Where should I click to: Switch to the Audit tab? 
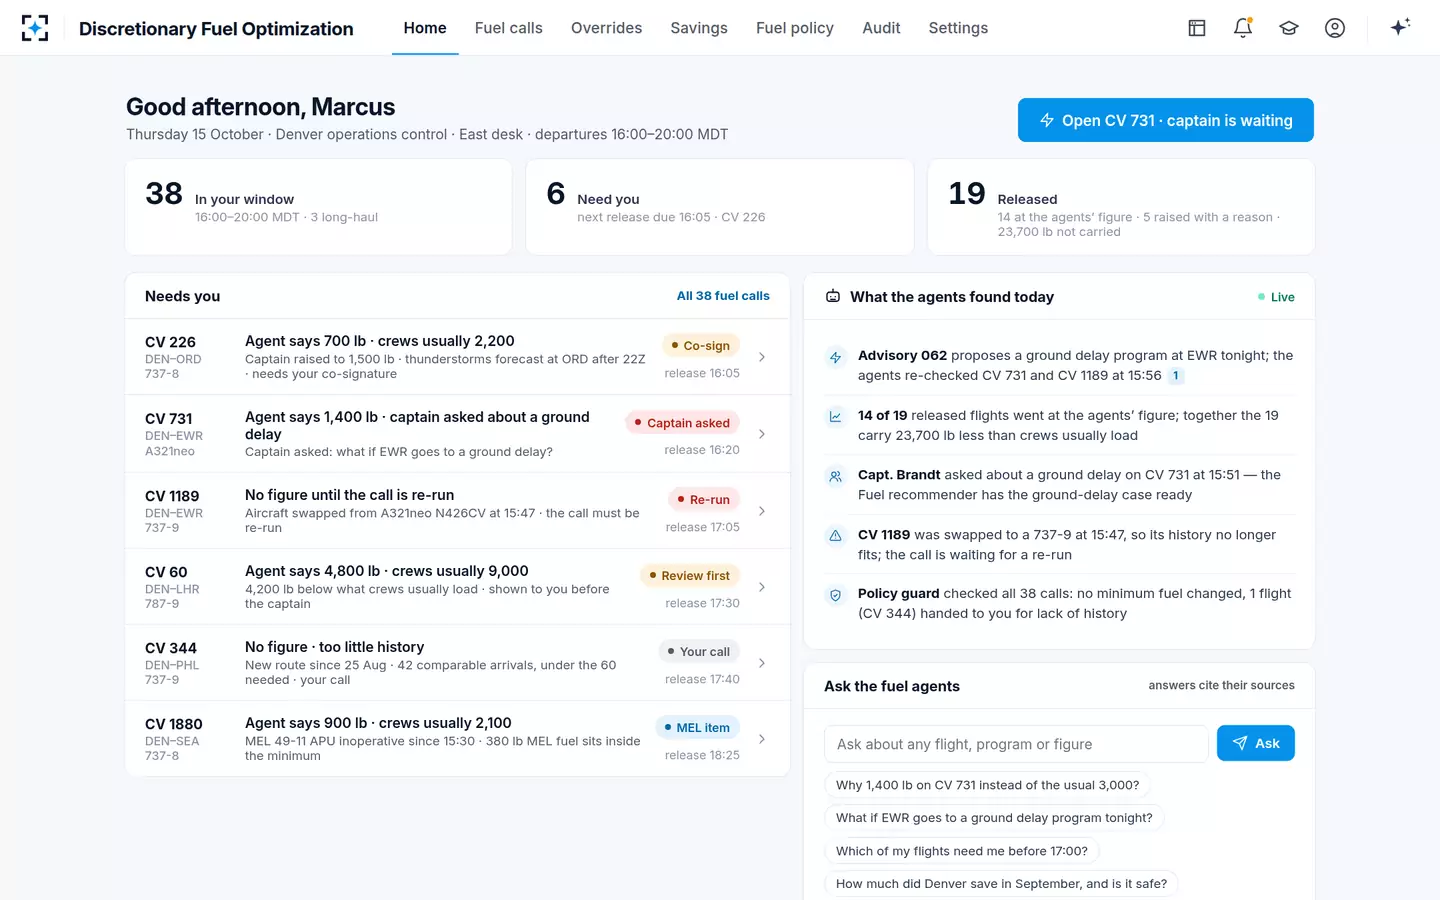click(x=881, y=28)
